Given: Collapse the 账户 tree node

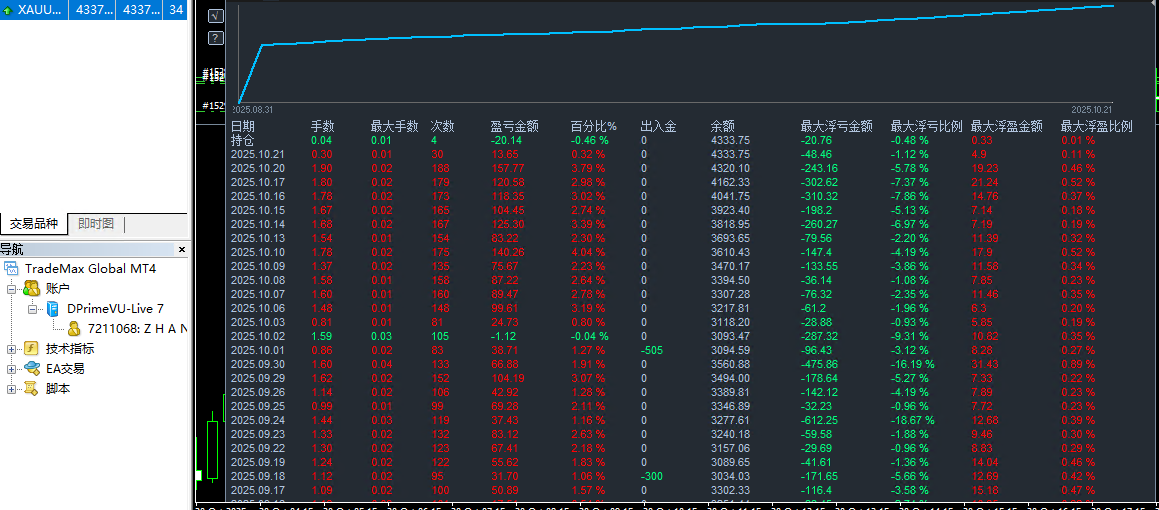Looking at the screenshot, I should (12, 288).
